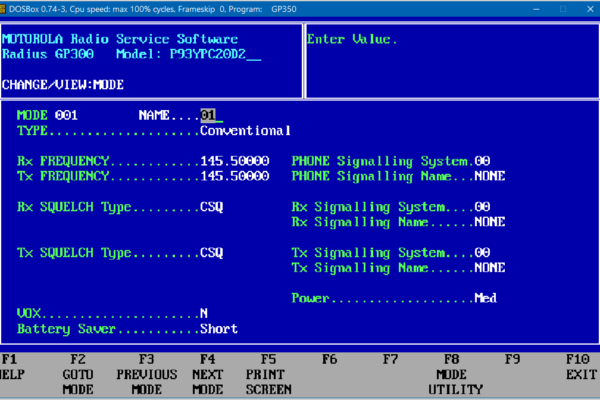600x400 pixels.
Task: Click PHONE Signalling Name value NONE
Action: click(x=490, y=176)
